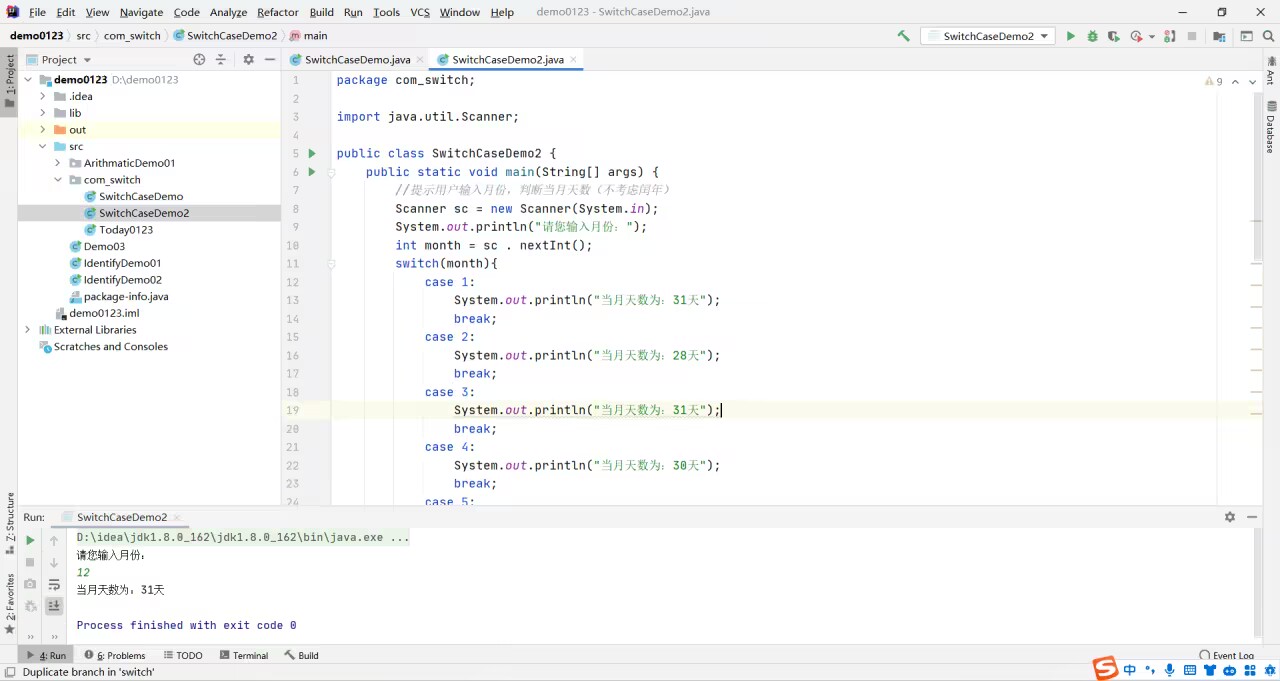Screen dimensions: 1280x681
Task: Click the Attach Debugger to Process icon
Action: tap(1171, 36)
